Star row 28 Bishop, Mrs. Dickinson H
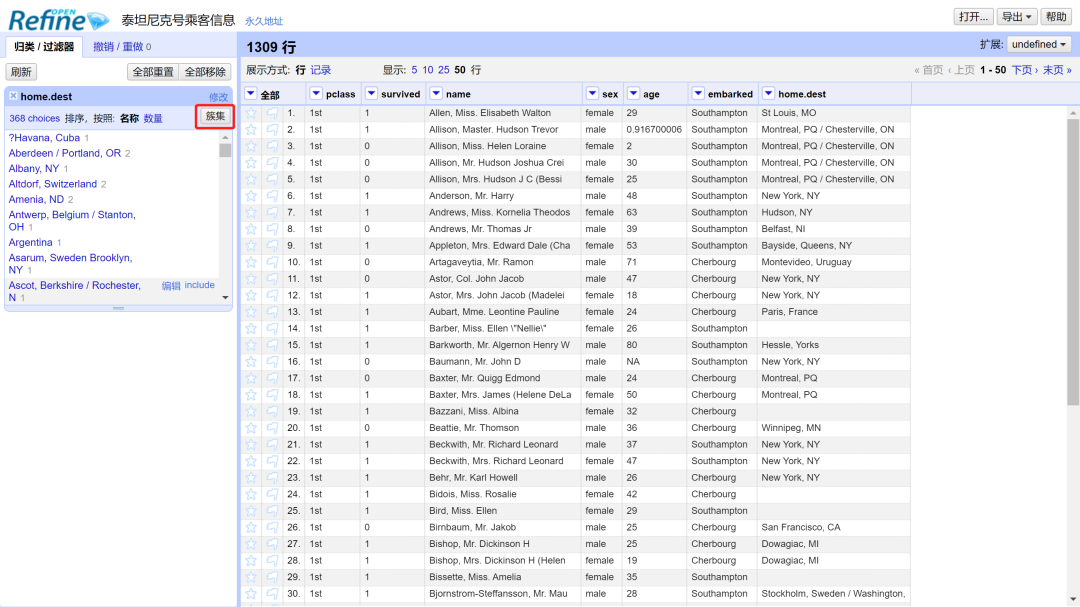Viewport: 1080px width, 607px height. 251,560
